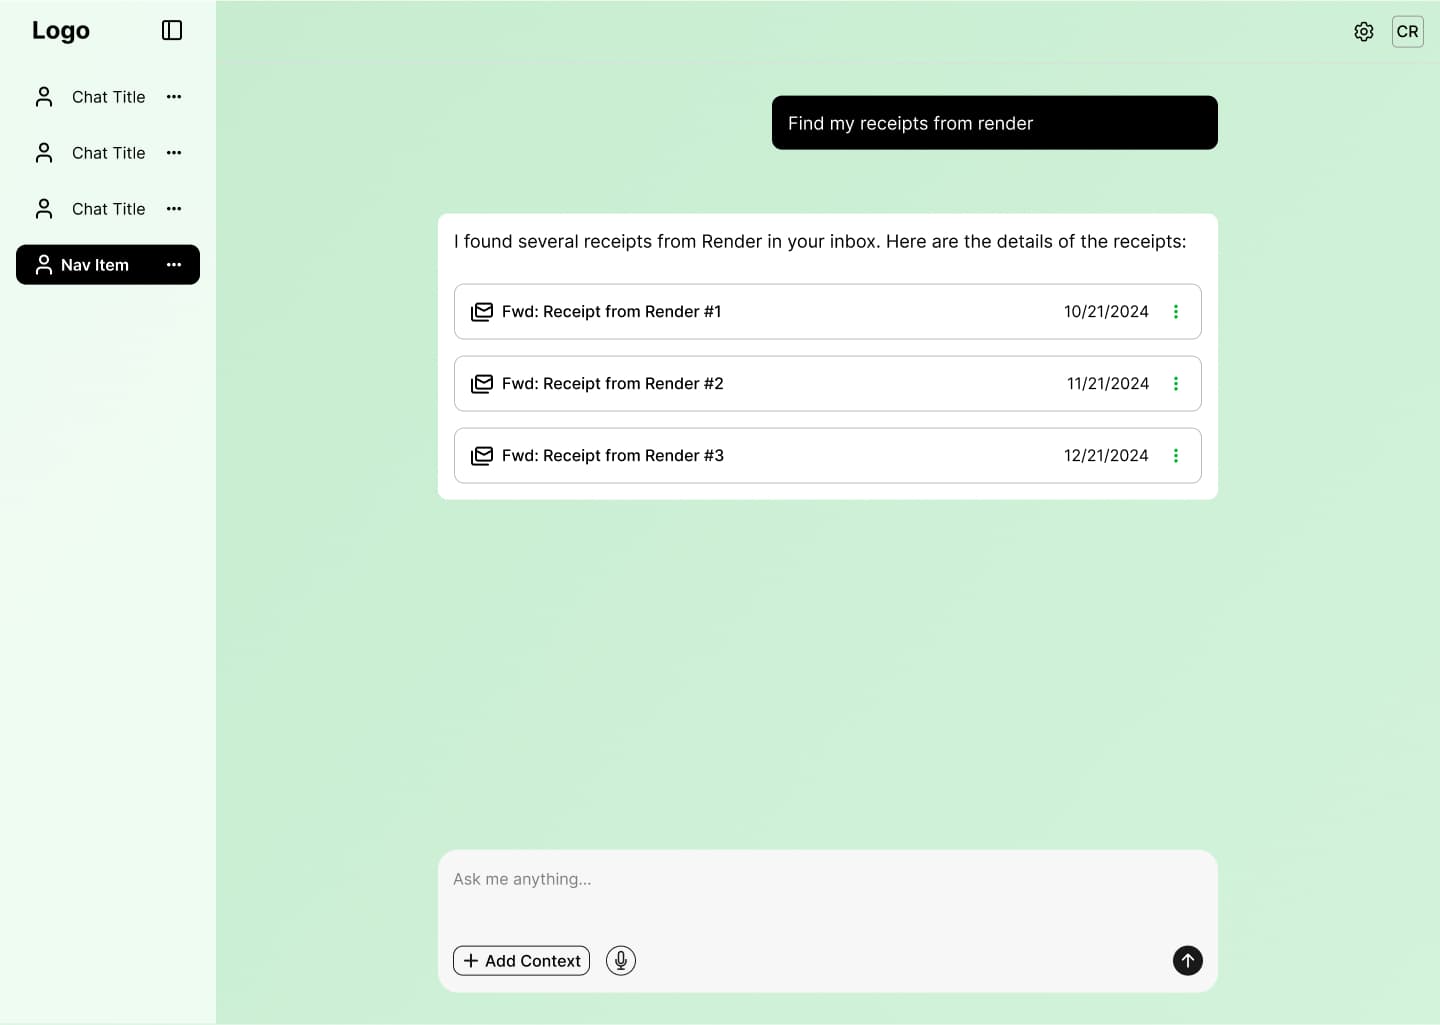The height and width of the screenshot is (1025, 1440).
Task: Select the Nav Item entry
Action: click(x=95, y=265)
